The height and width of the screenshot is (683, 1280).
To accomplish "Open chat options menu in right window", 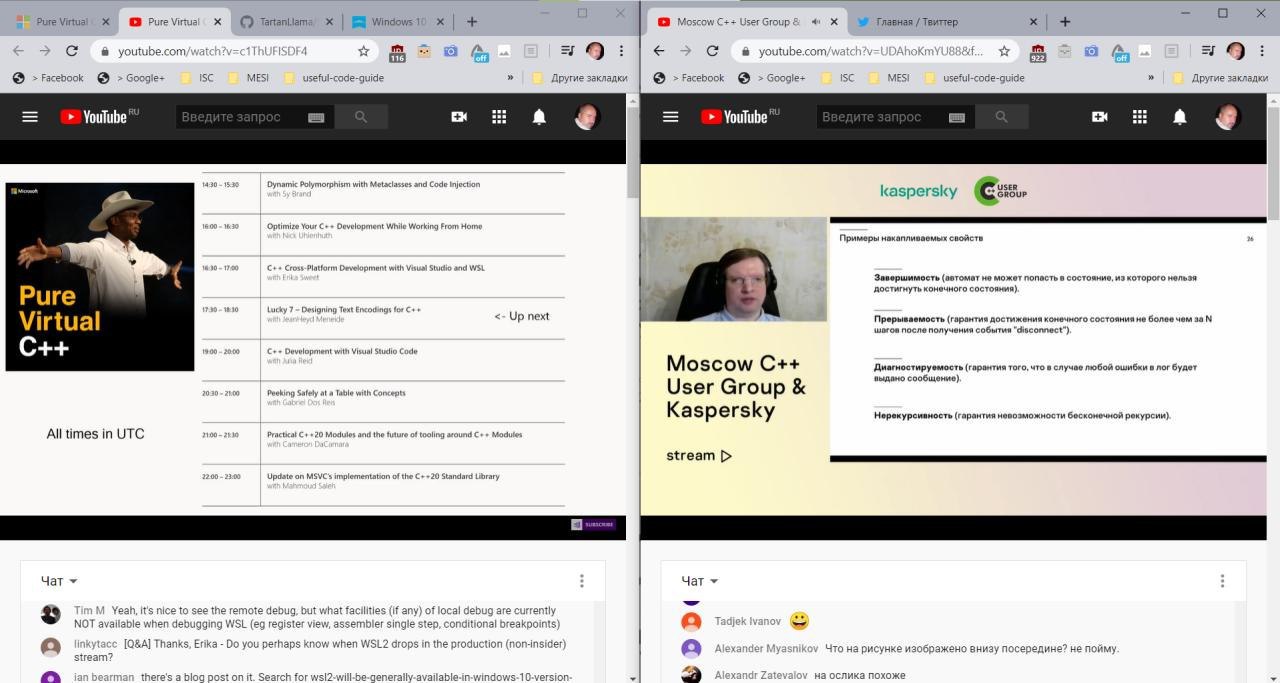I will click(1222, 581).
